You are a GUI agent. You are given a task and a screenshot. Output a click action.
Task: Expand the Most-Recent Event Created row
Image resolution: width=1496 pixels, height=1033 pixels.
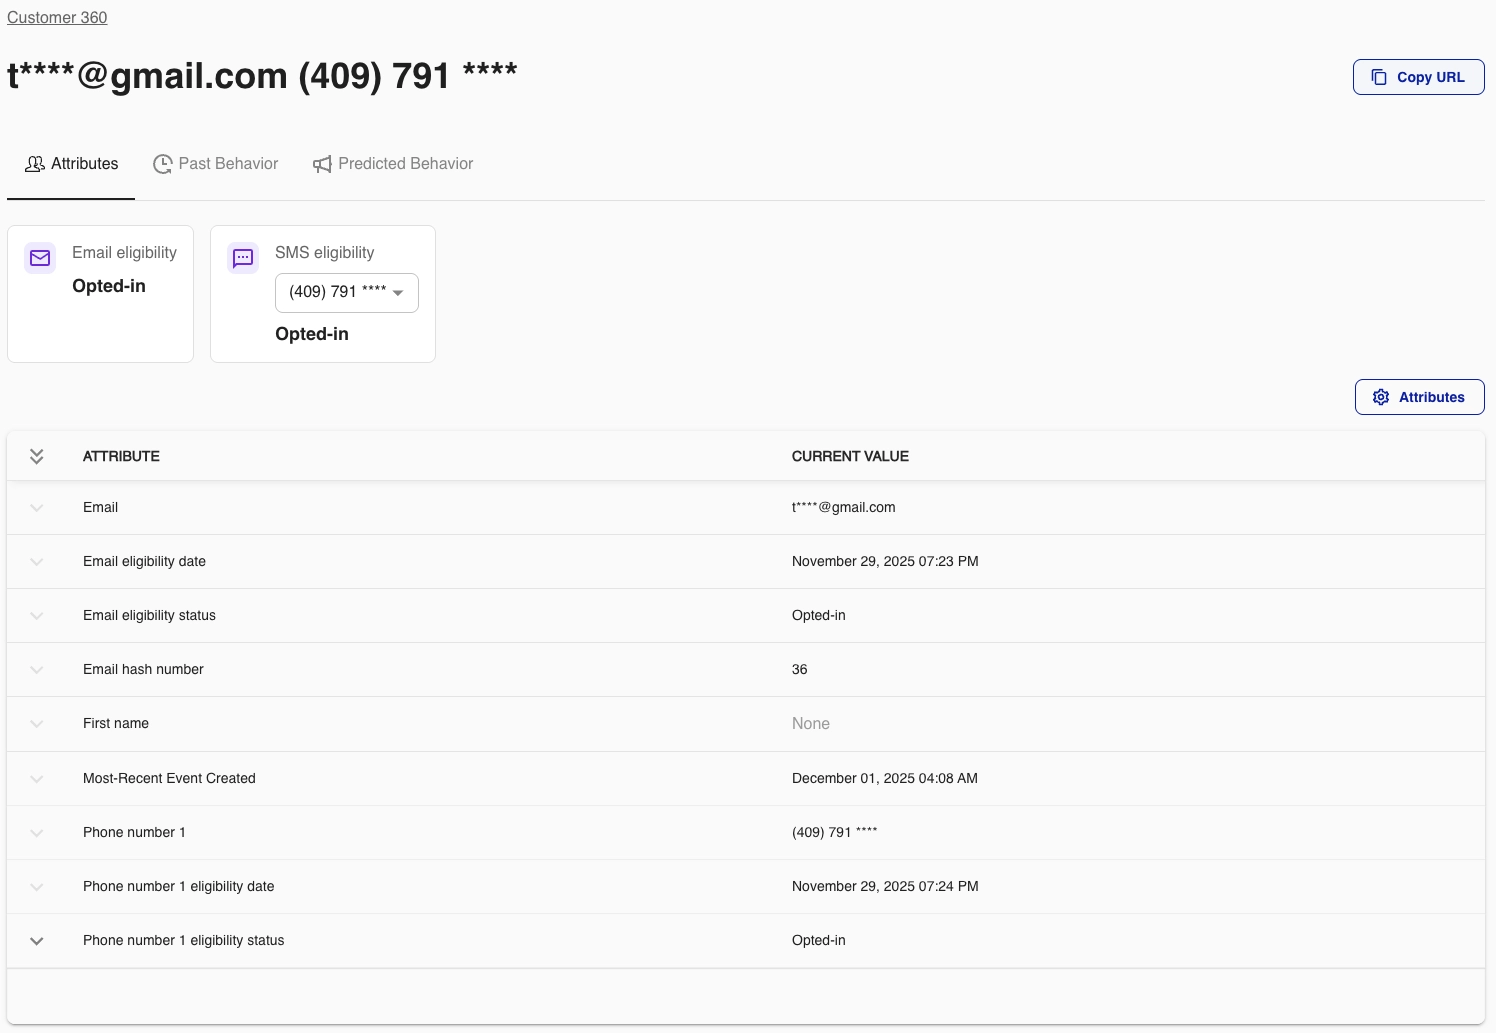point(36,779)
